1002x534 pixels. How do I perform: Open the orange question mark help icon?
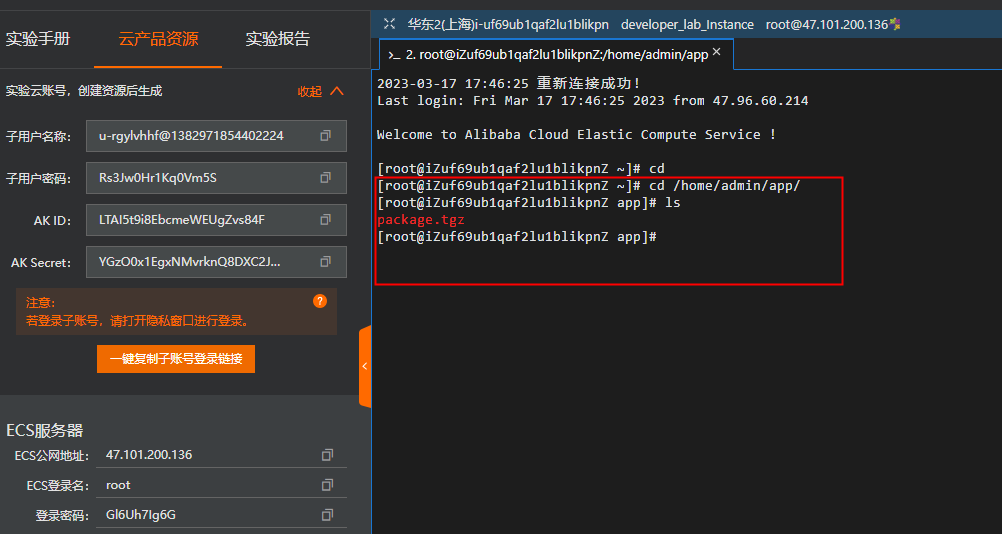(x=320, y=301)
